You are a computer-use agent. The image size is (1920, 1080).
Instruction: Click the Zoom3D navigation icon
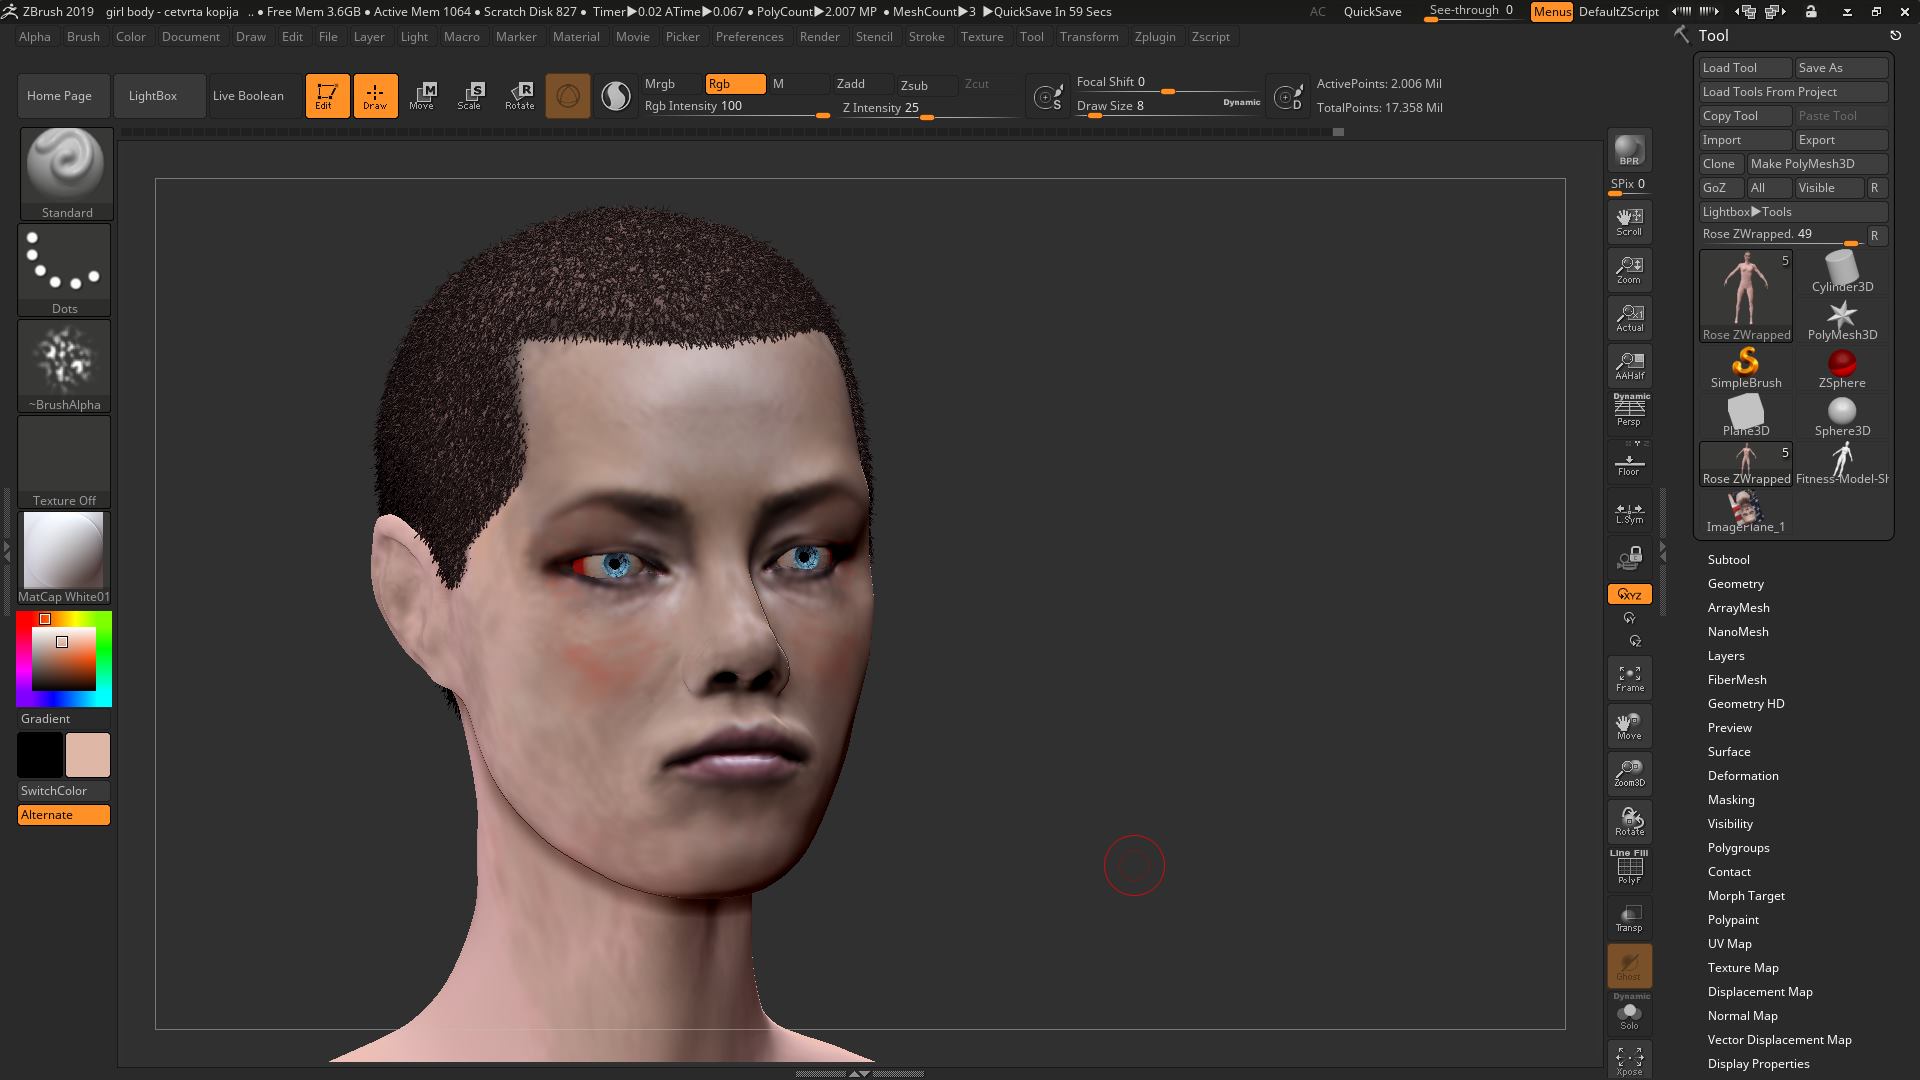coord(1629,773)
